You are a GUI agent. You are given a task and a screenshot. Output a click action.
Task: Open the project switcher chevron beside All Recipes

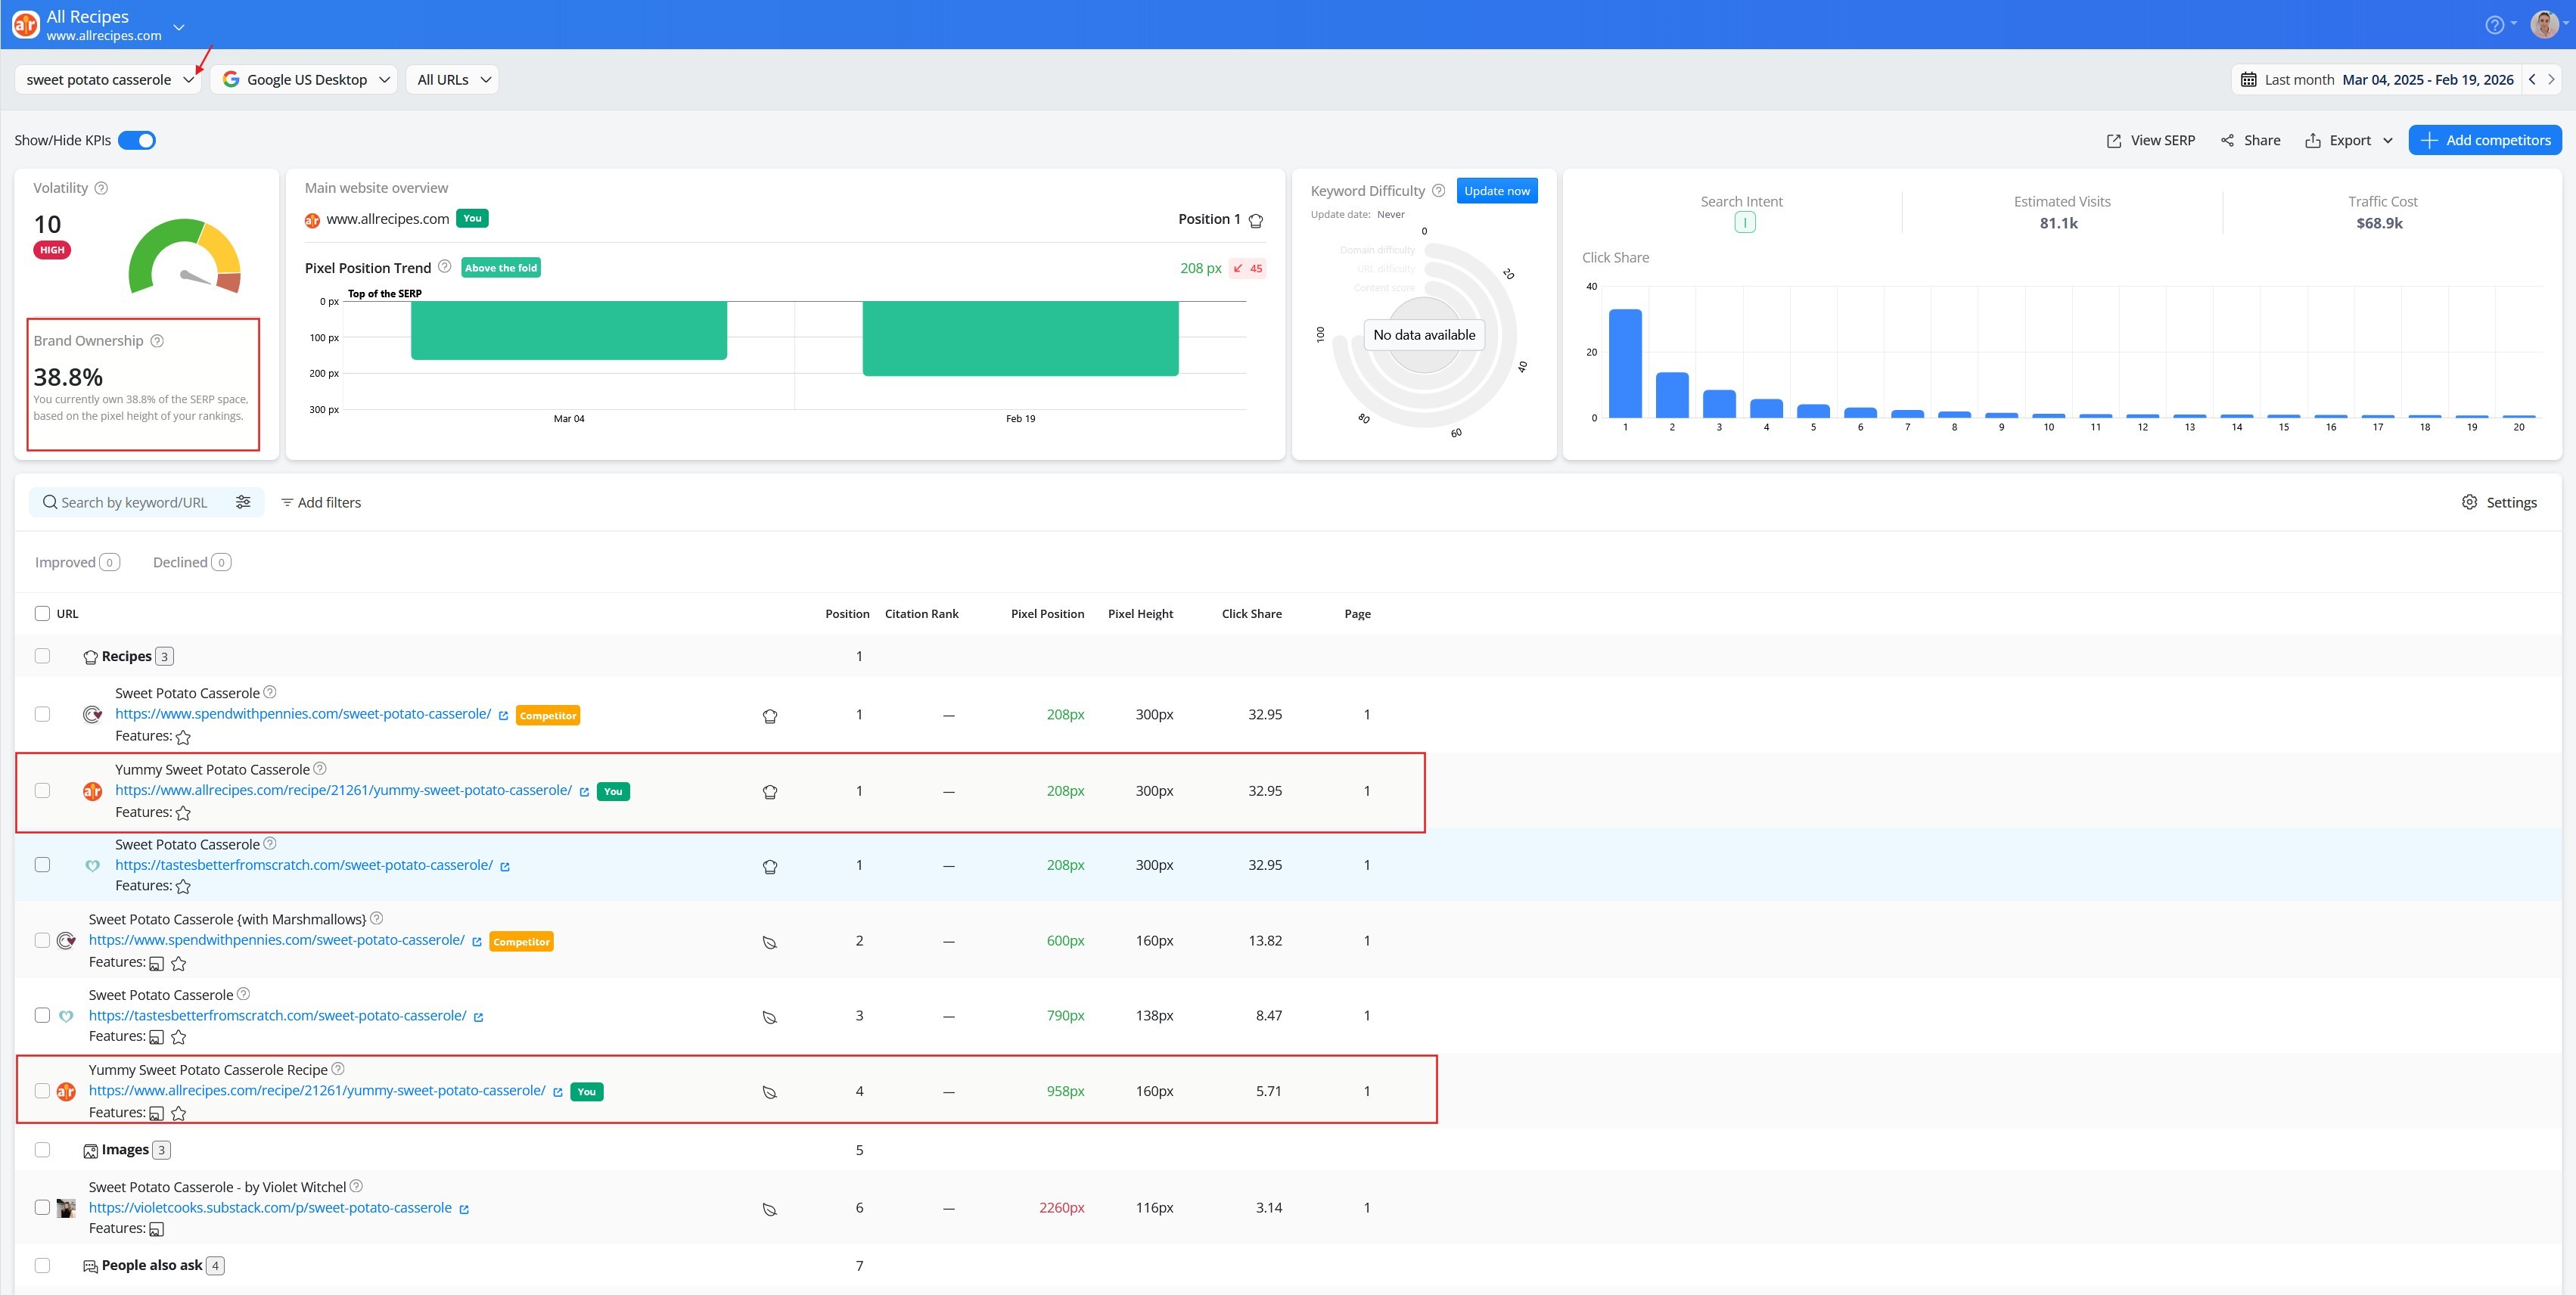(179, 27)
